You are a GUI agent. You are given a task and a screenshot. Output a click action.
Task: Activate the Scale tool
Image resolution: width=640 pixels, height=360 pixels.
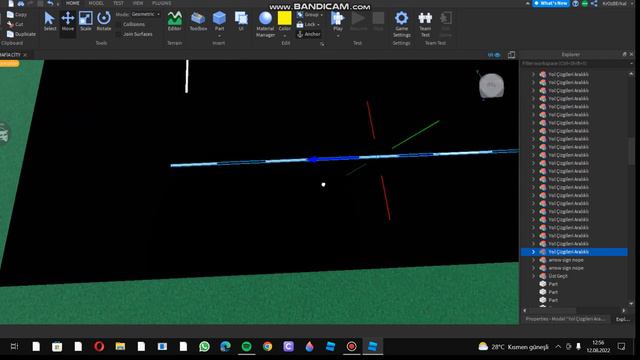pyautogui.click(x=86, y=21)
